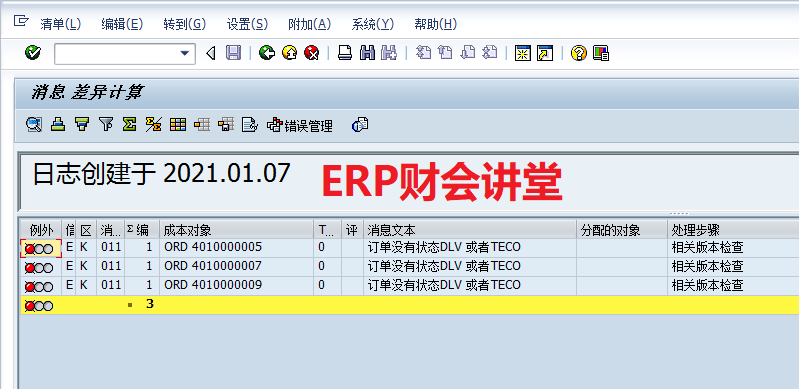The width and height of the screenshot is (799, 389).
Task: Click the Print icon in toolbar
Action: click(345, 53)
